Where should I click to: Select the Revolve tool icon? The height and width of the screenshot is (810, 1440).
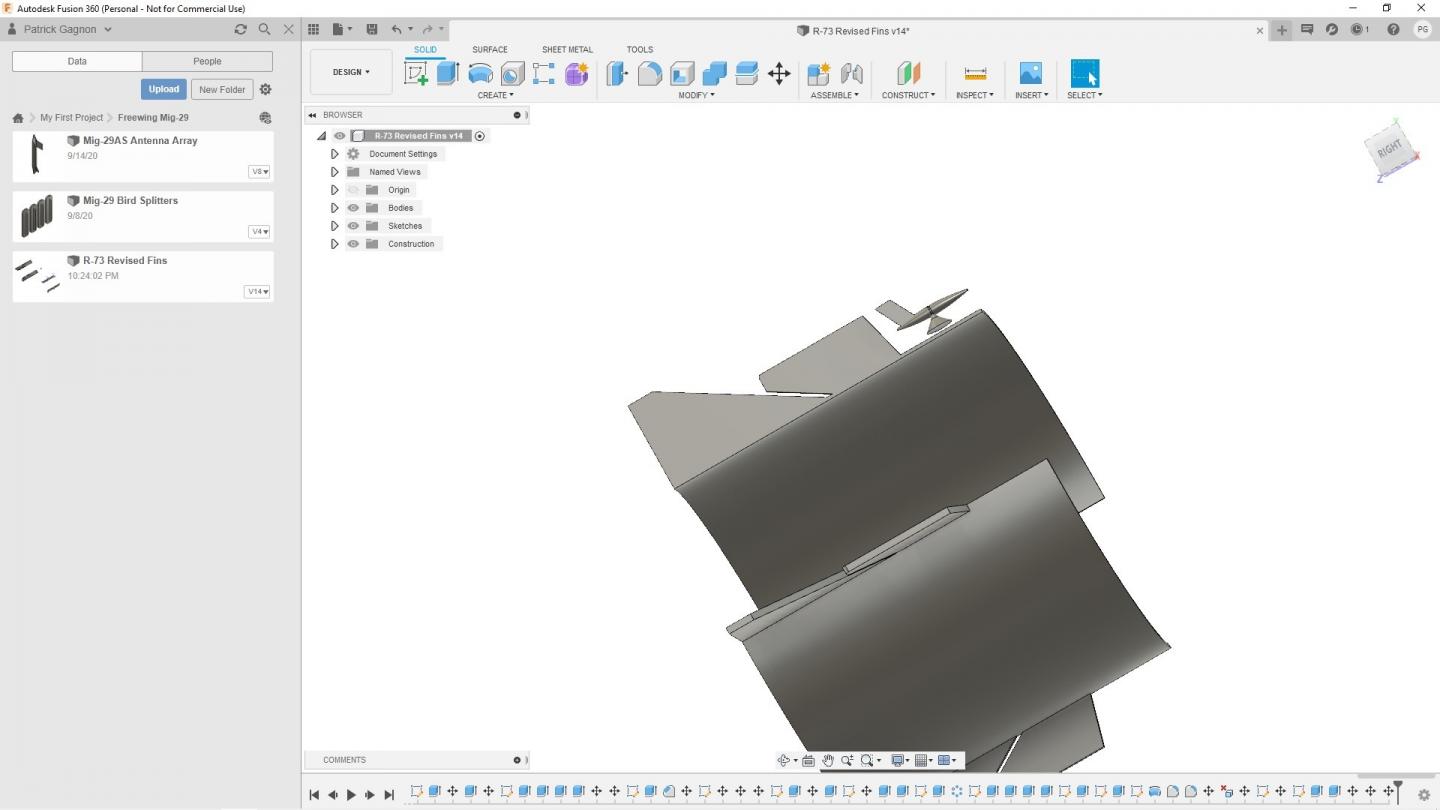tap(480, 73)
